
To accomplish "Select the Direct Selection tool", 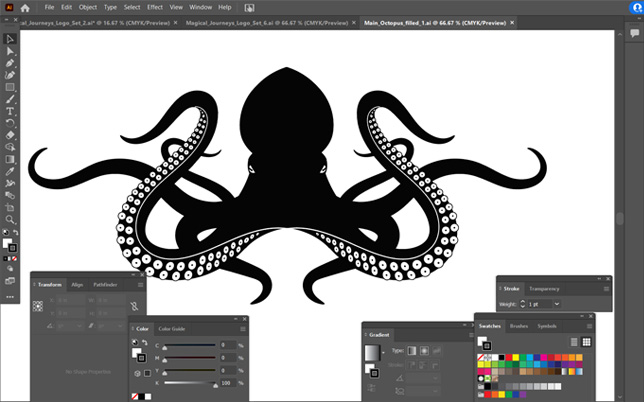I will pos(10,51).
